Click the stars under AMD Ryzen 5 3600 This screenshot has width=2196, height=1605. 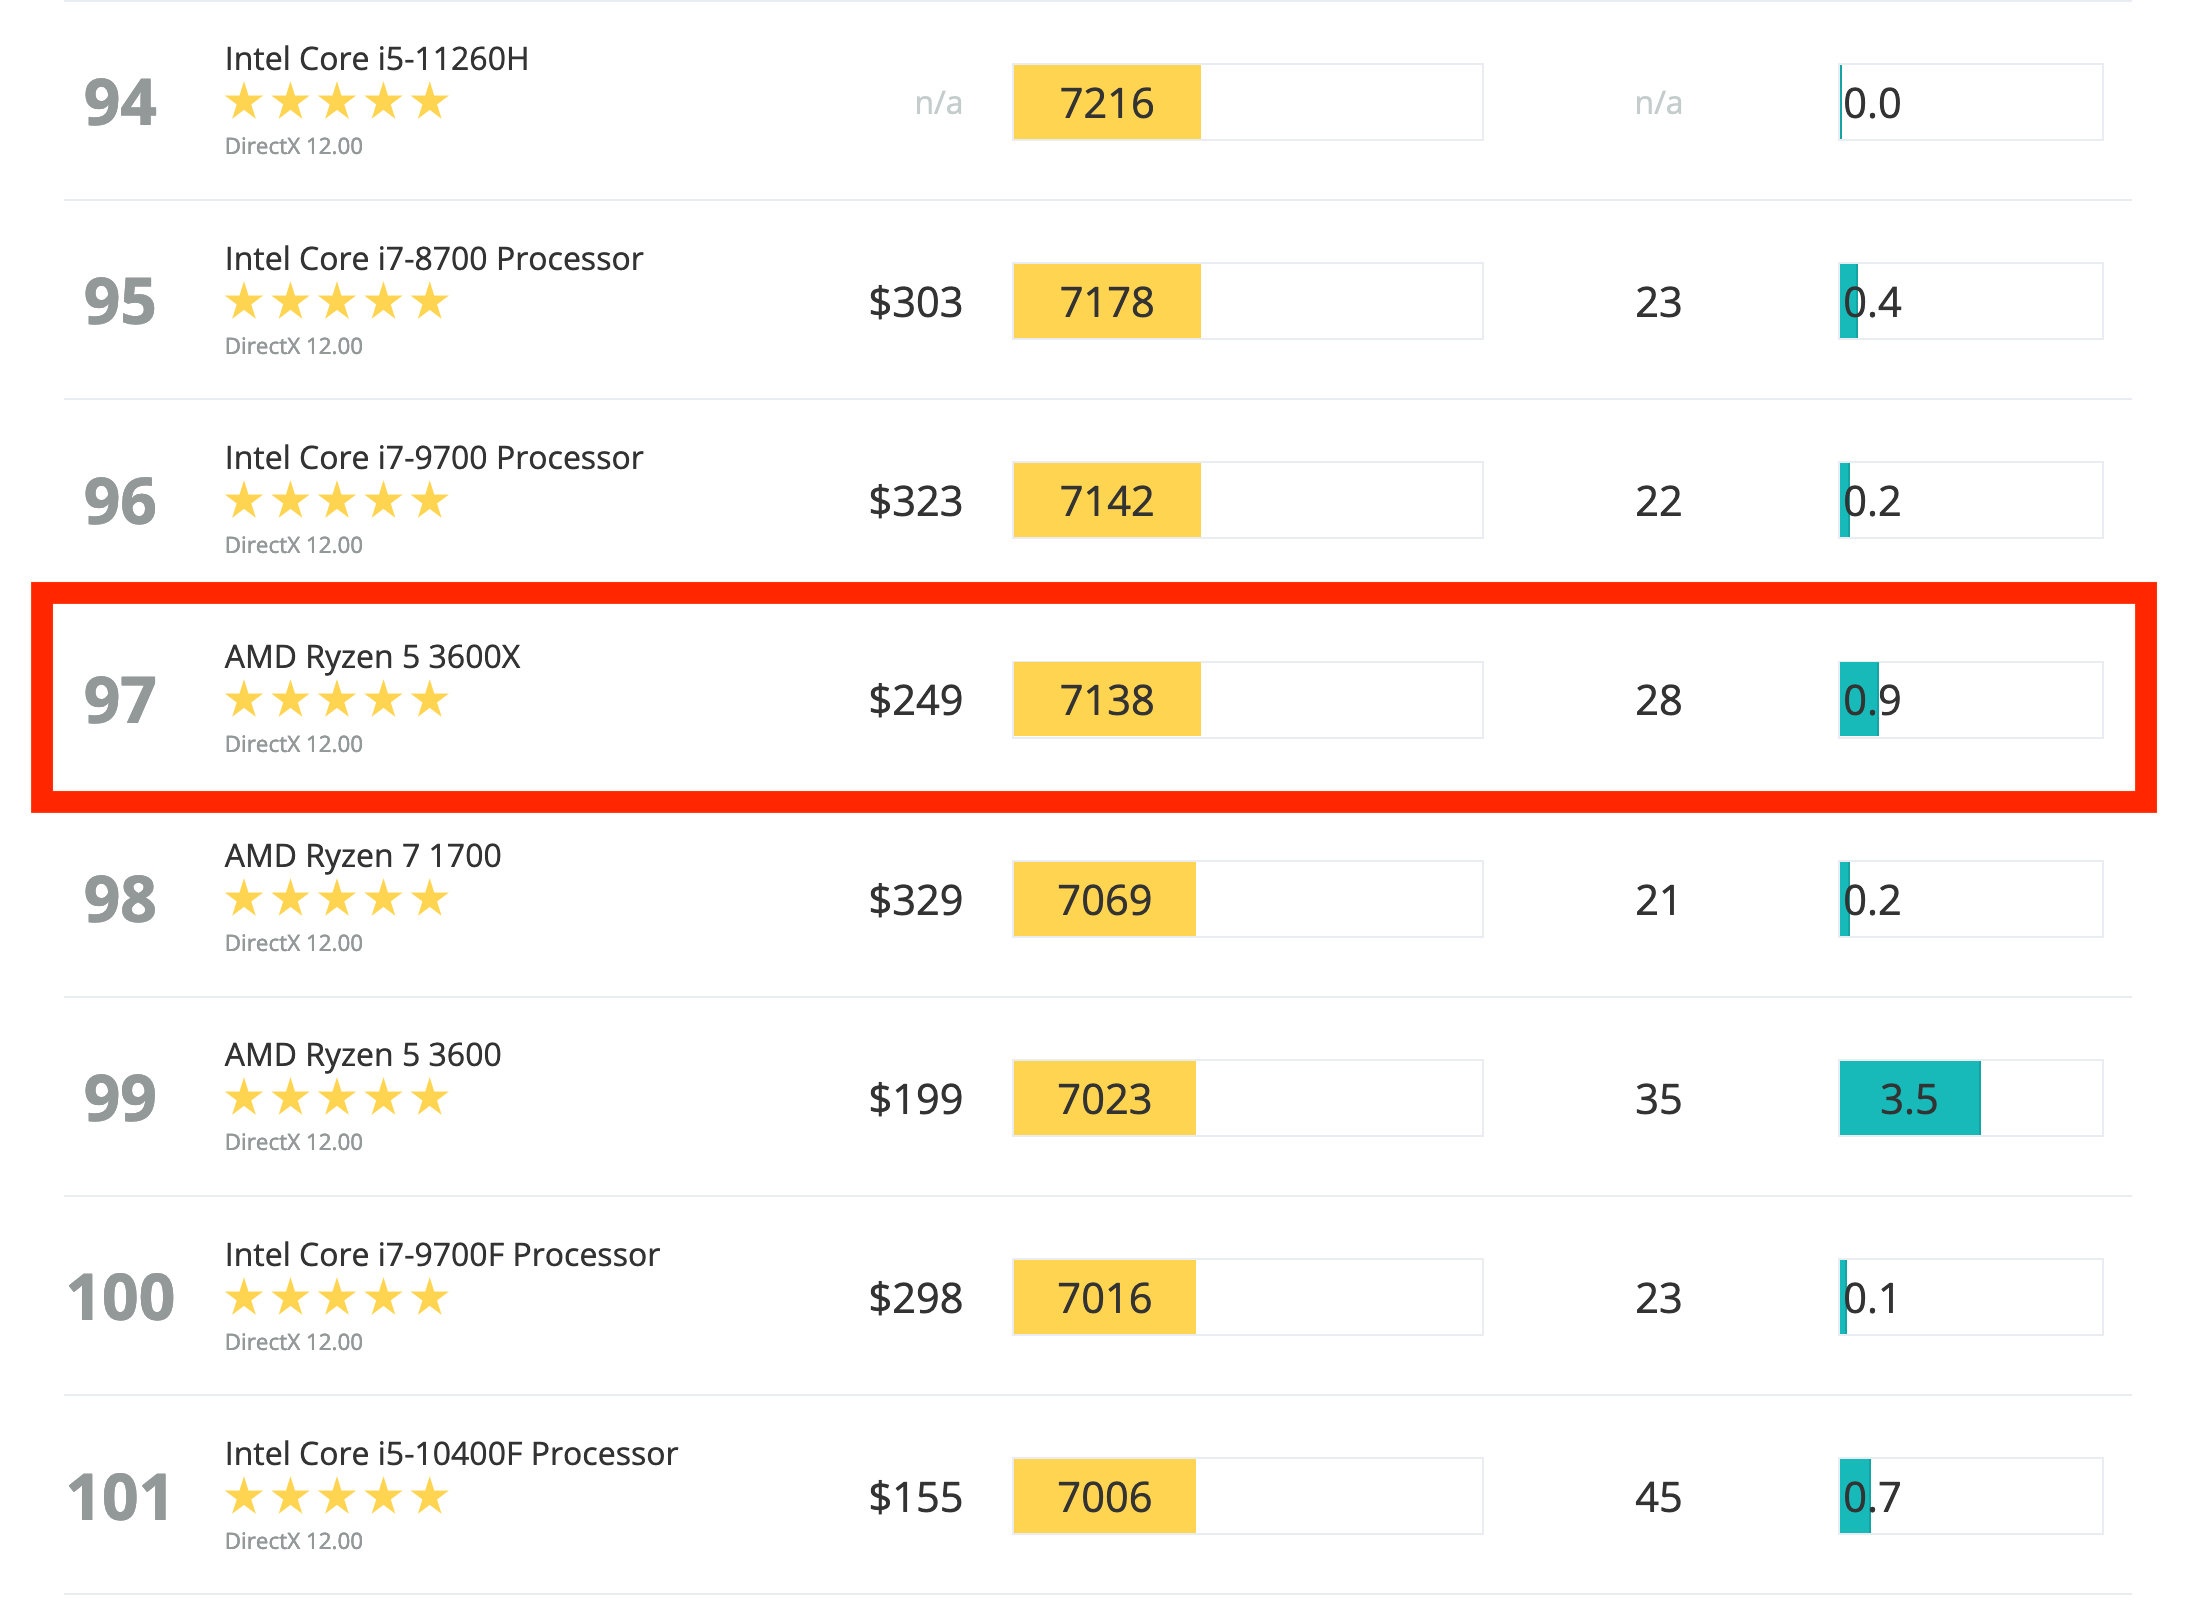point(336,1098)
